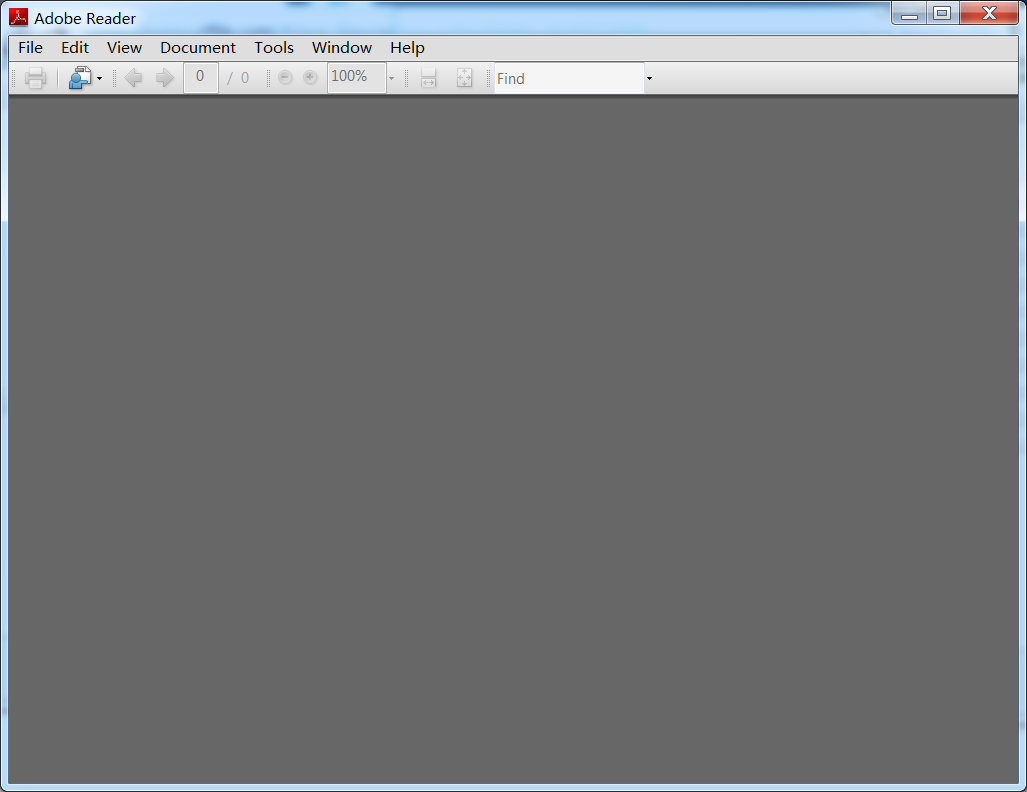Viewport: 1027px width, 792px height.
Task: Open the zoom percentage dropdown arrow
Action: point(391,79)
